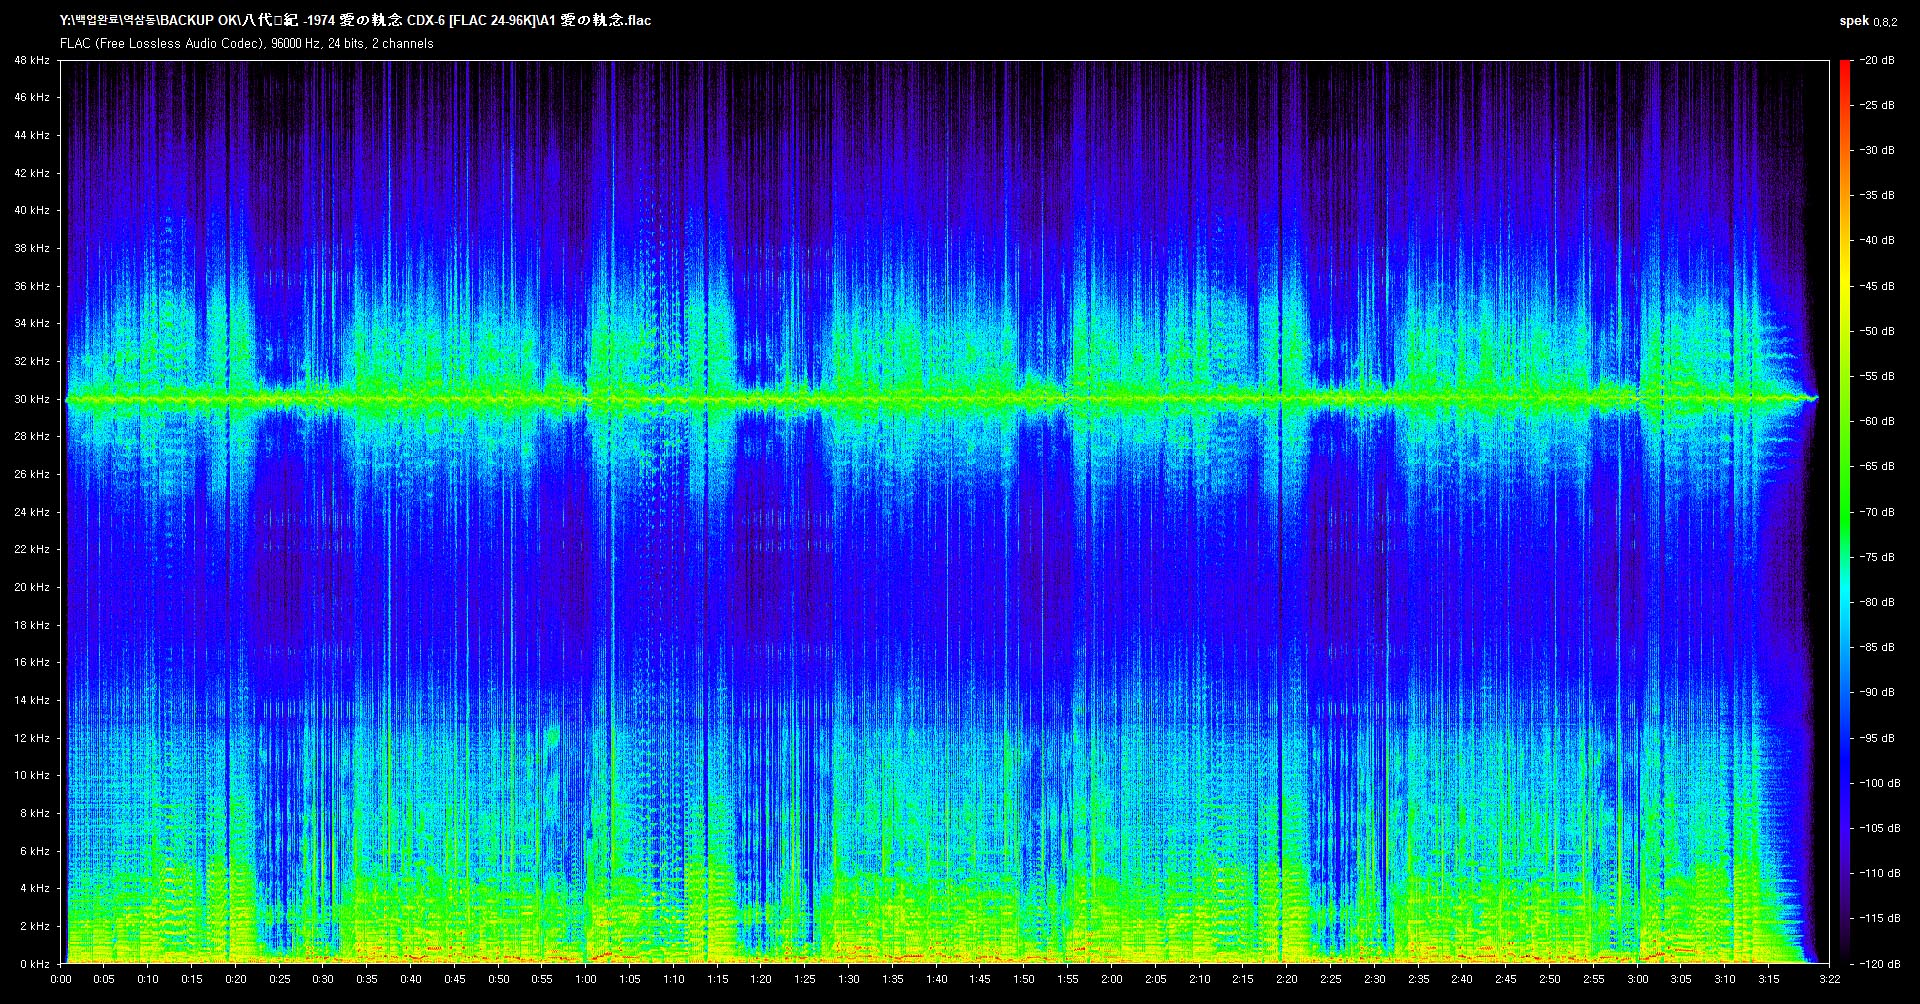Select the 8 kHz frequency label
The height and width of the screenshot is (1004, 1920).
click(x=34, y=813)
